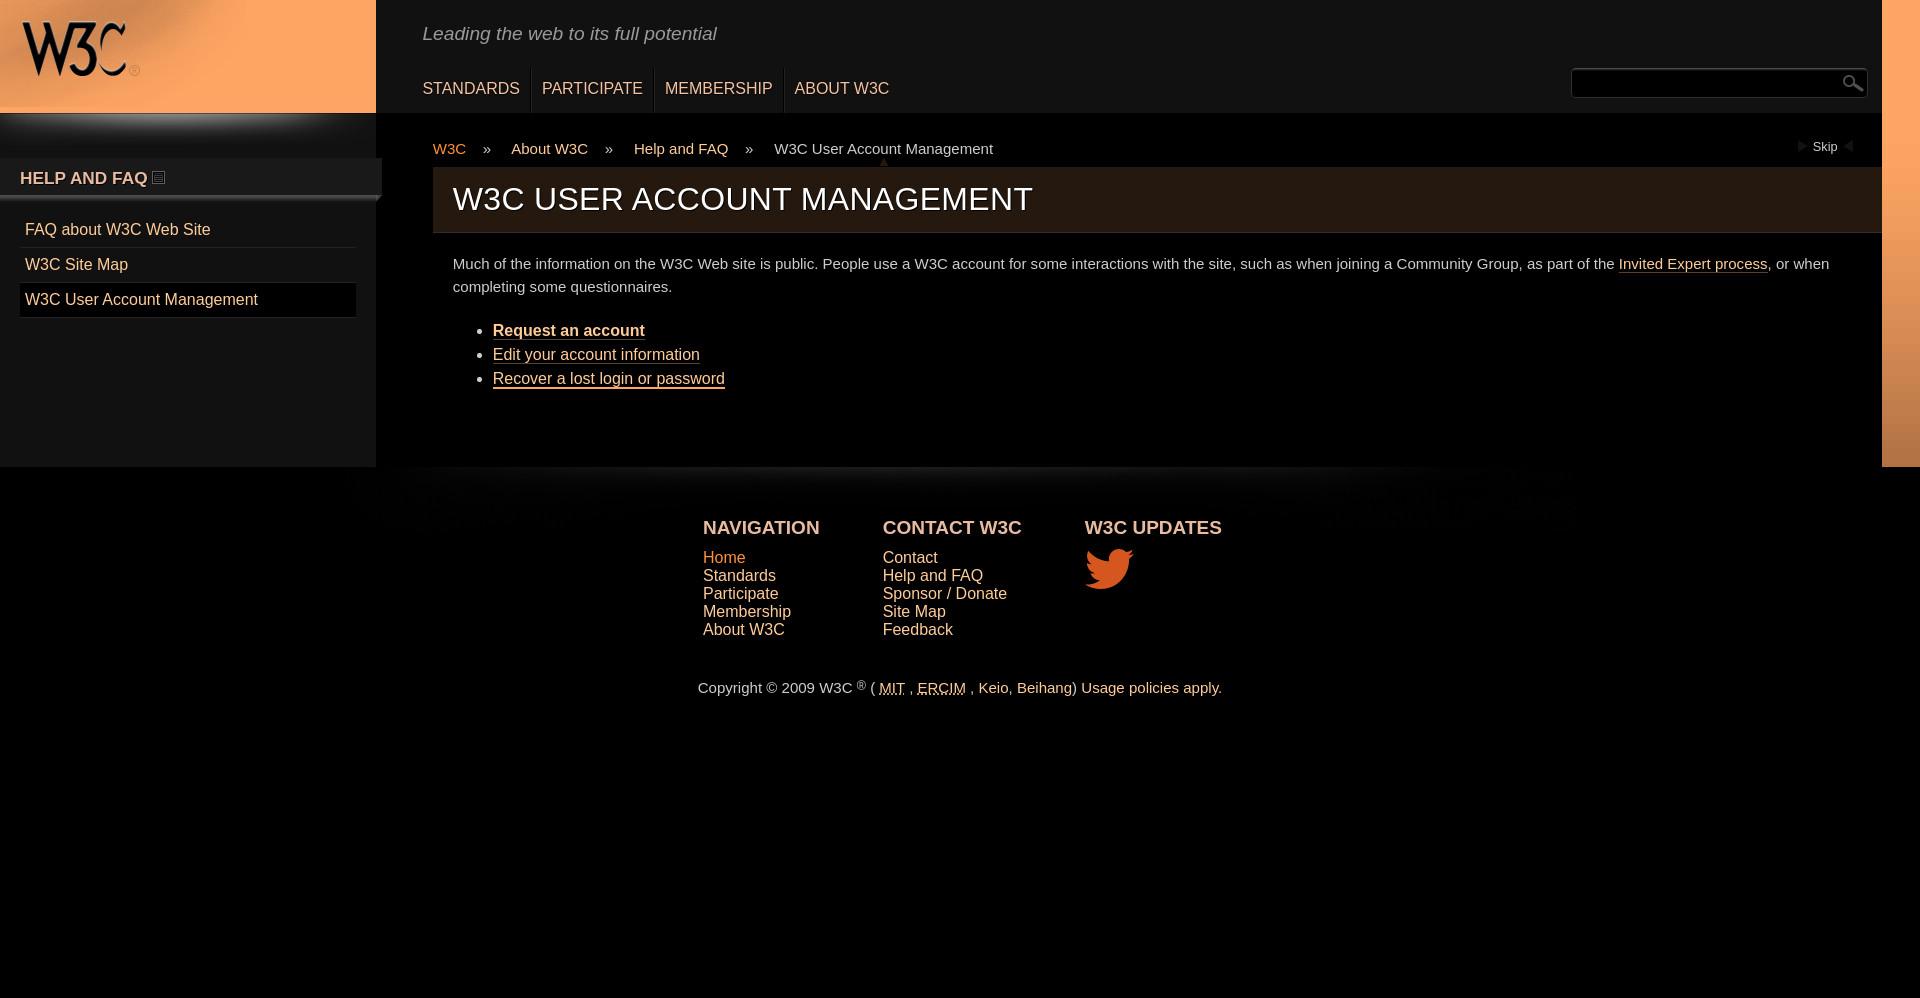Viewport: 1920px width, 998px height.
Task: Click Edit your account information
Action: coord(596,355)
